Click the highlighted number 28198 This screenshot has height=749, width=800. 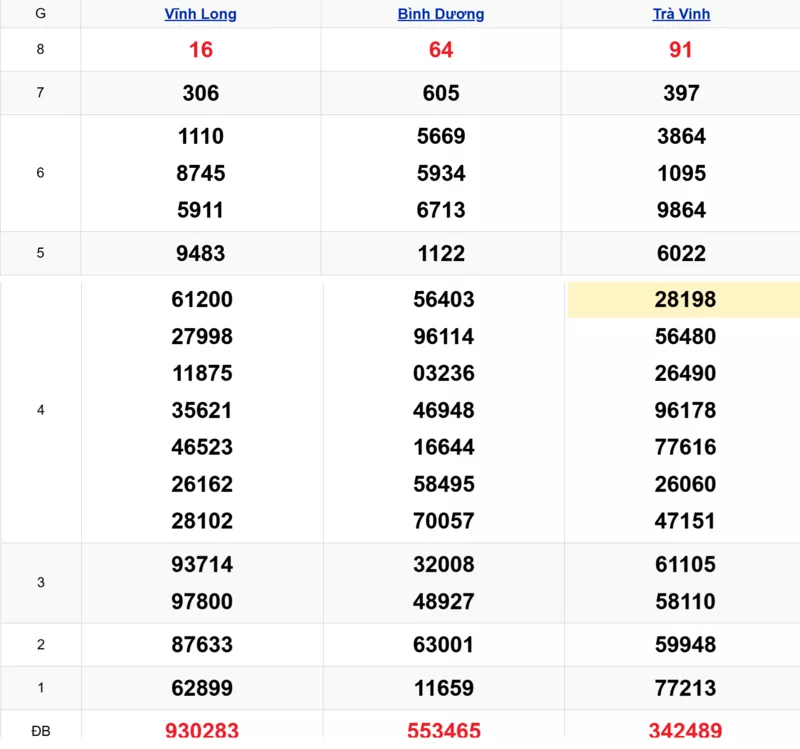coord(685,300)
